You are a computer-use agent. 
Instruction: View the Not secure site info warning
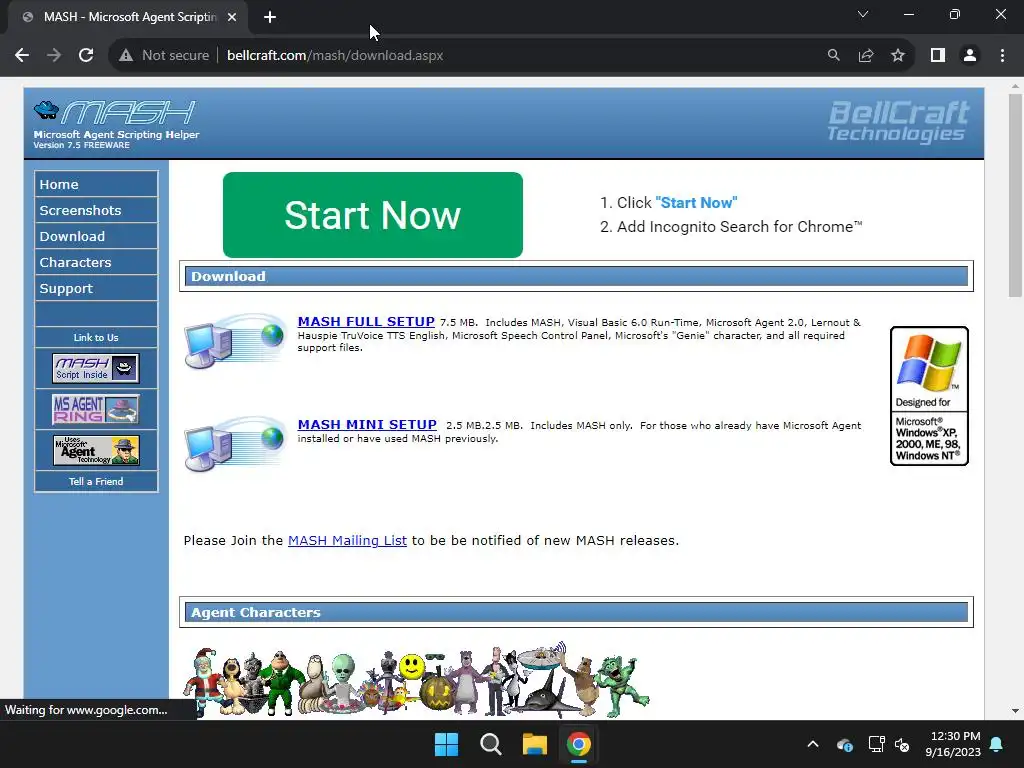coord(164,56)
